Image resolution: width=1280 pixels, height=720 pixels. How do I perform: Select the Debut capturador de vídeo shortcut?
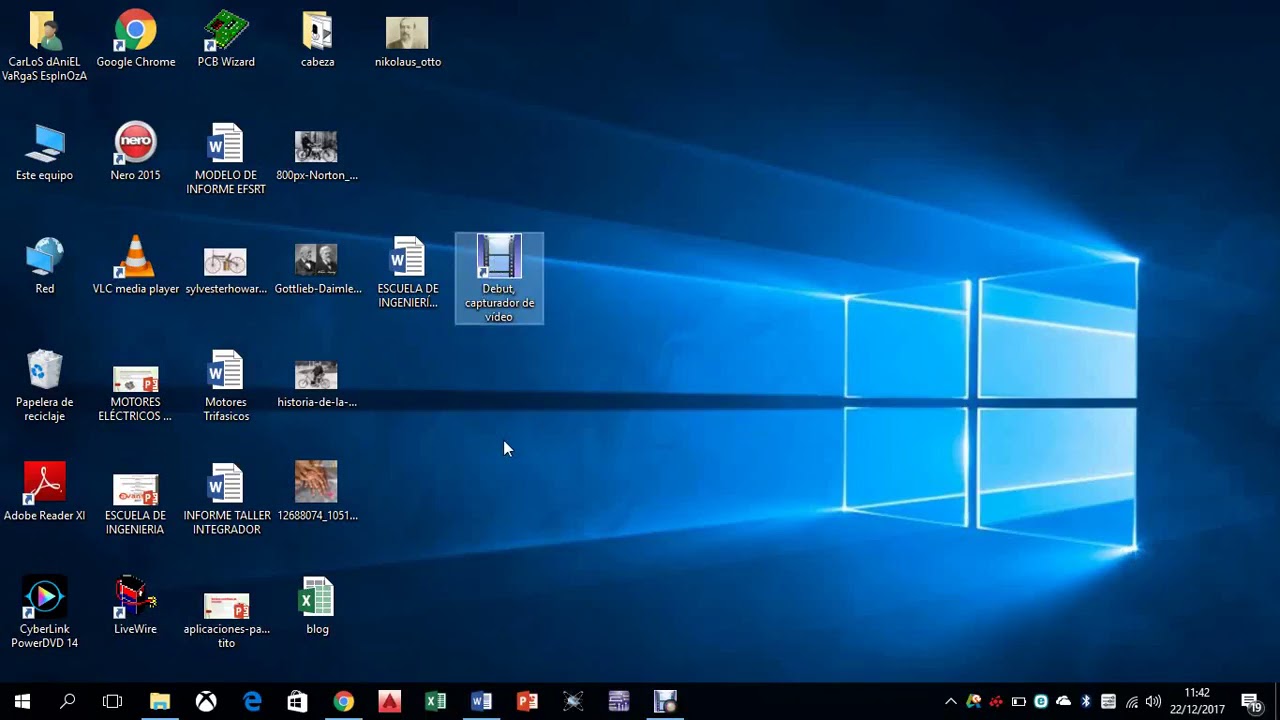click(499, 279)
